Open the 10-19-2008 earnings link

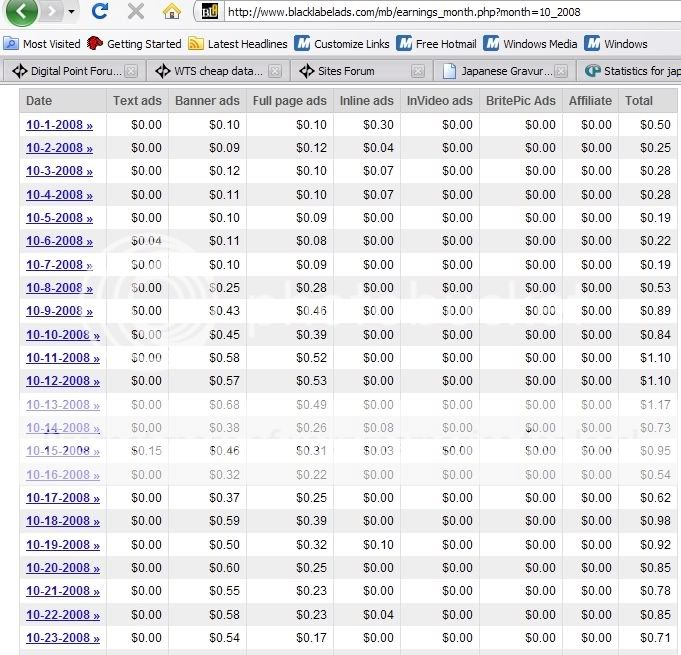point(63,545)
